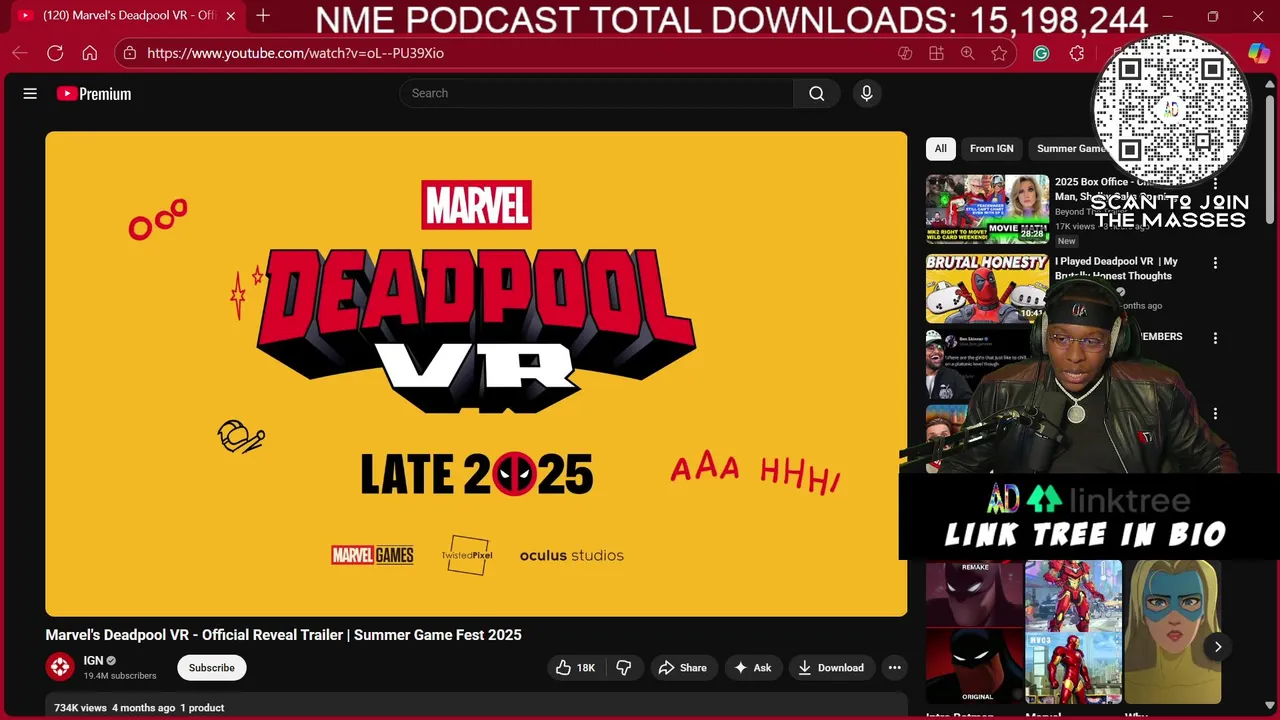Show next Shorts with the right arrow
Screen dimensions: 1280x720
coord(1217,647)
